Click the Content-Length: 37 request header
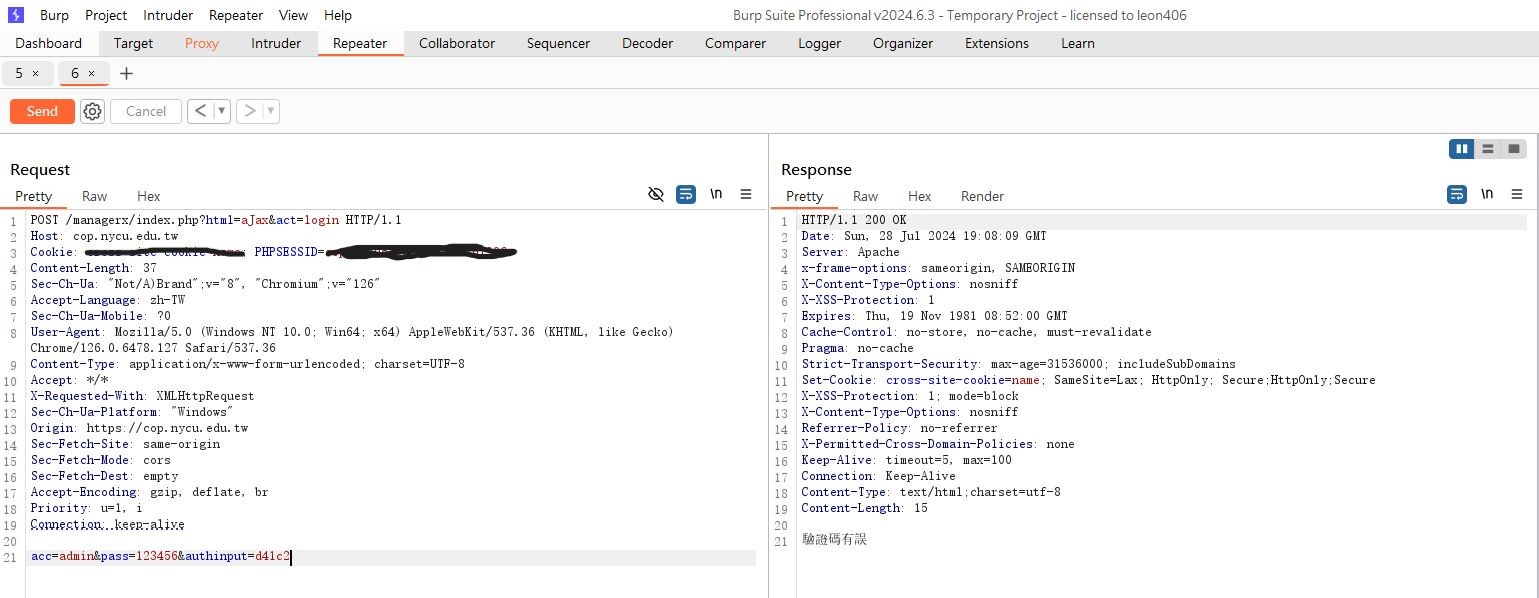1539x598 pixels. [x=93, y=268]
